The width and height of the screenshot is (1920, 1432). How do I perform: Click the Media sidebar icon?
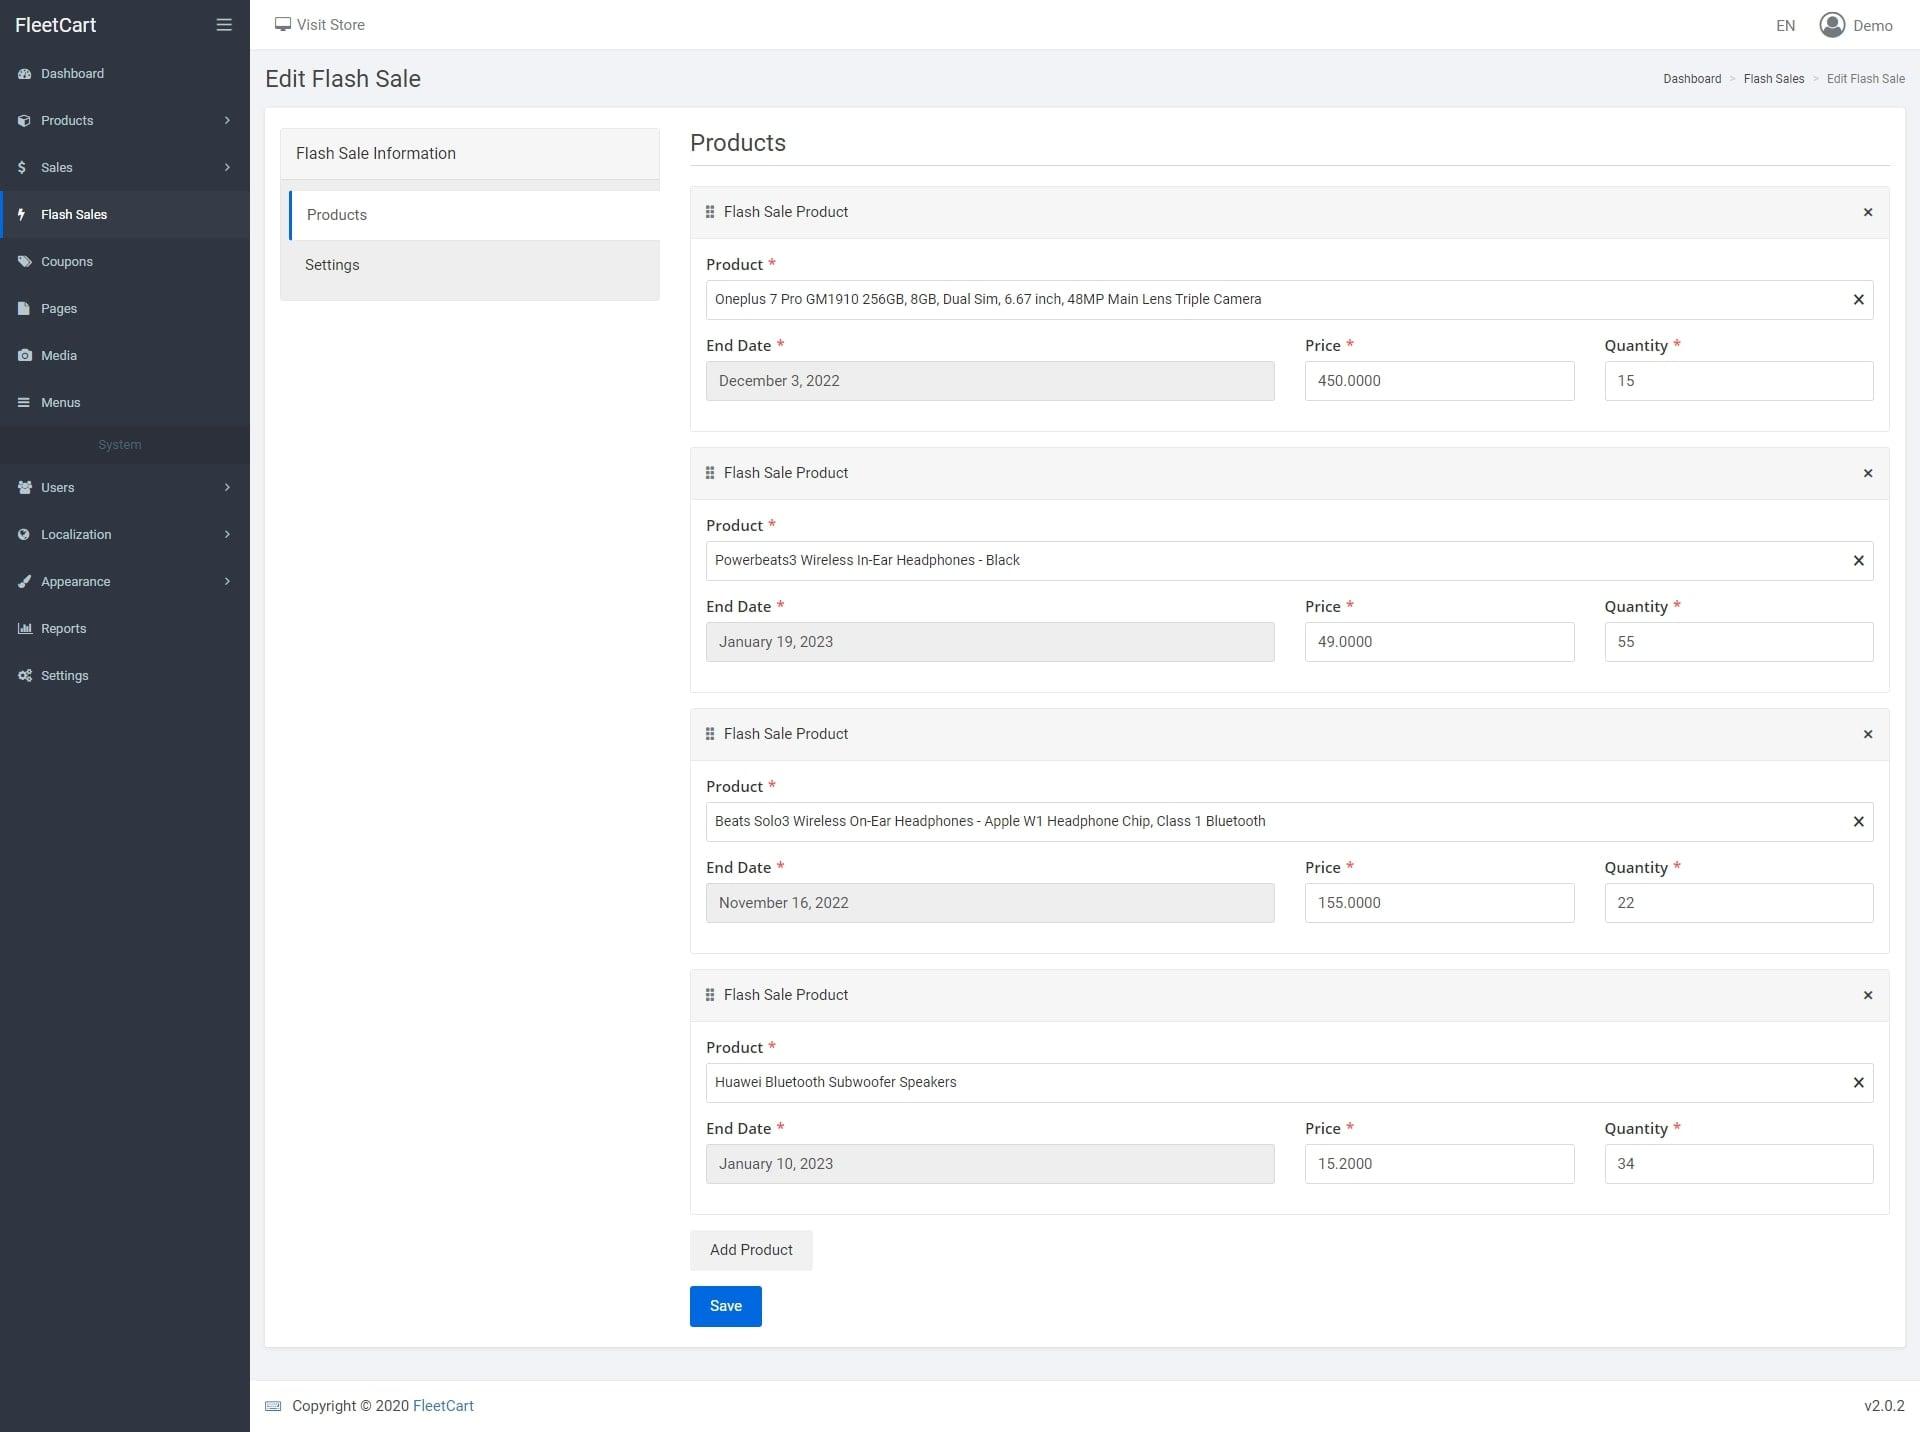coord(23,355)
